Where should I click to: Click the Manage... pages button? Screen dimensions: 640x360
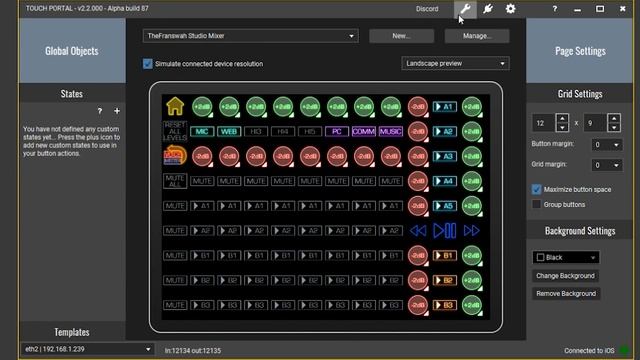pos(477,36)
